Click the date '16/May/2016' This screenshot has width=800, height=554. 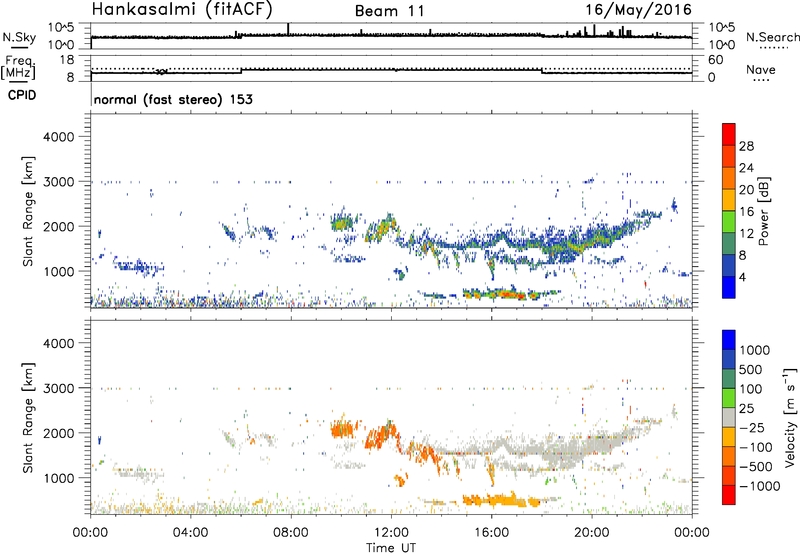(638, 10)
